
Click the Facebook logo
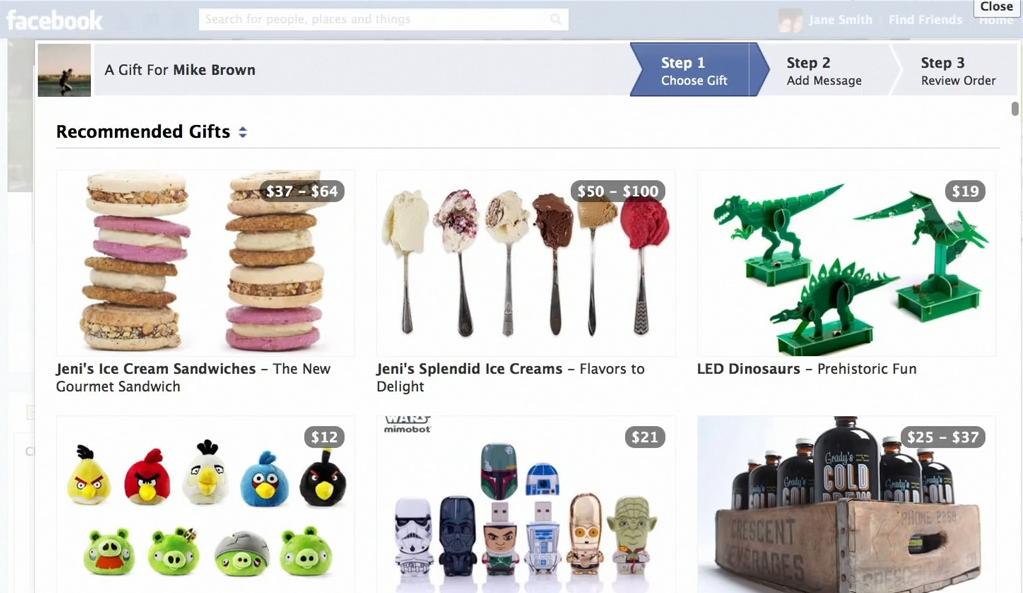click(x=54, y=20)
